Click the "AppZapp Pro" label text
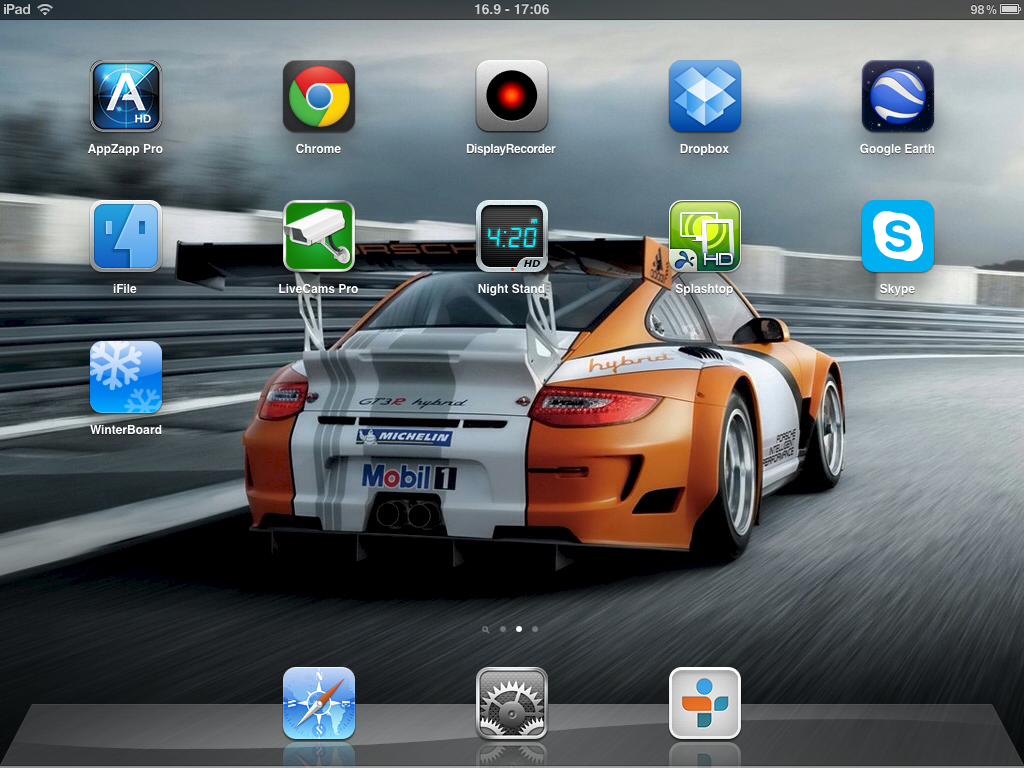 pyautogui.click(x=125, y=149)
